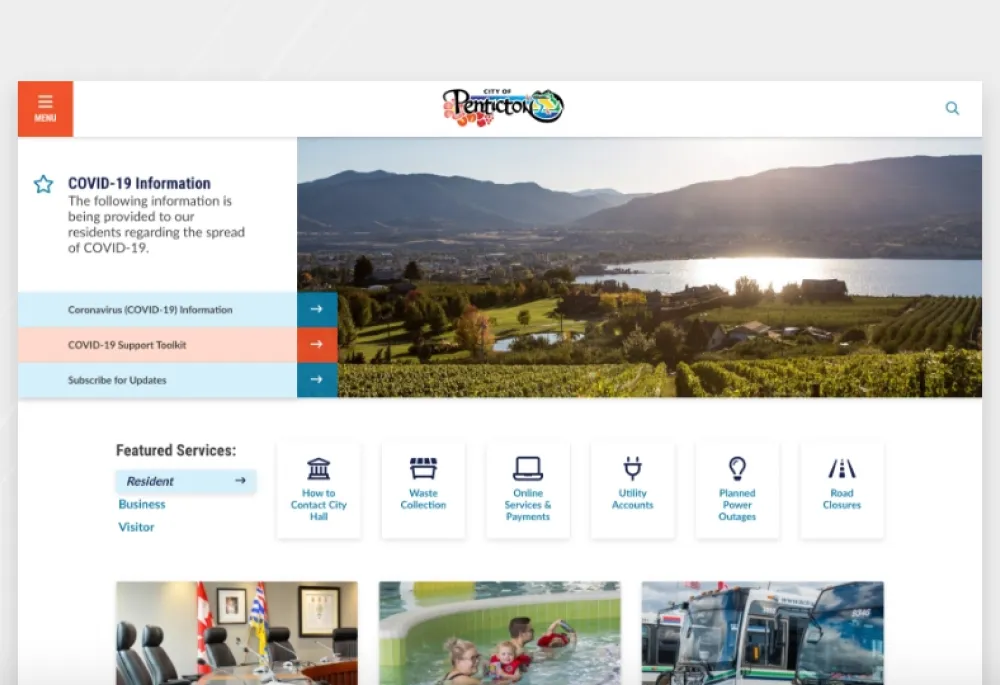Open COVID-19 Support Toolkit link
The height and width of the screenshot is (685, 1000).
click(x=127, y=345)
